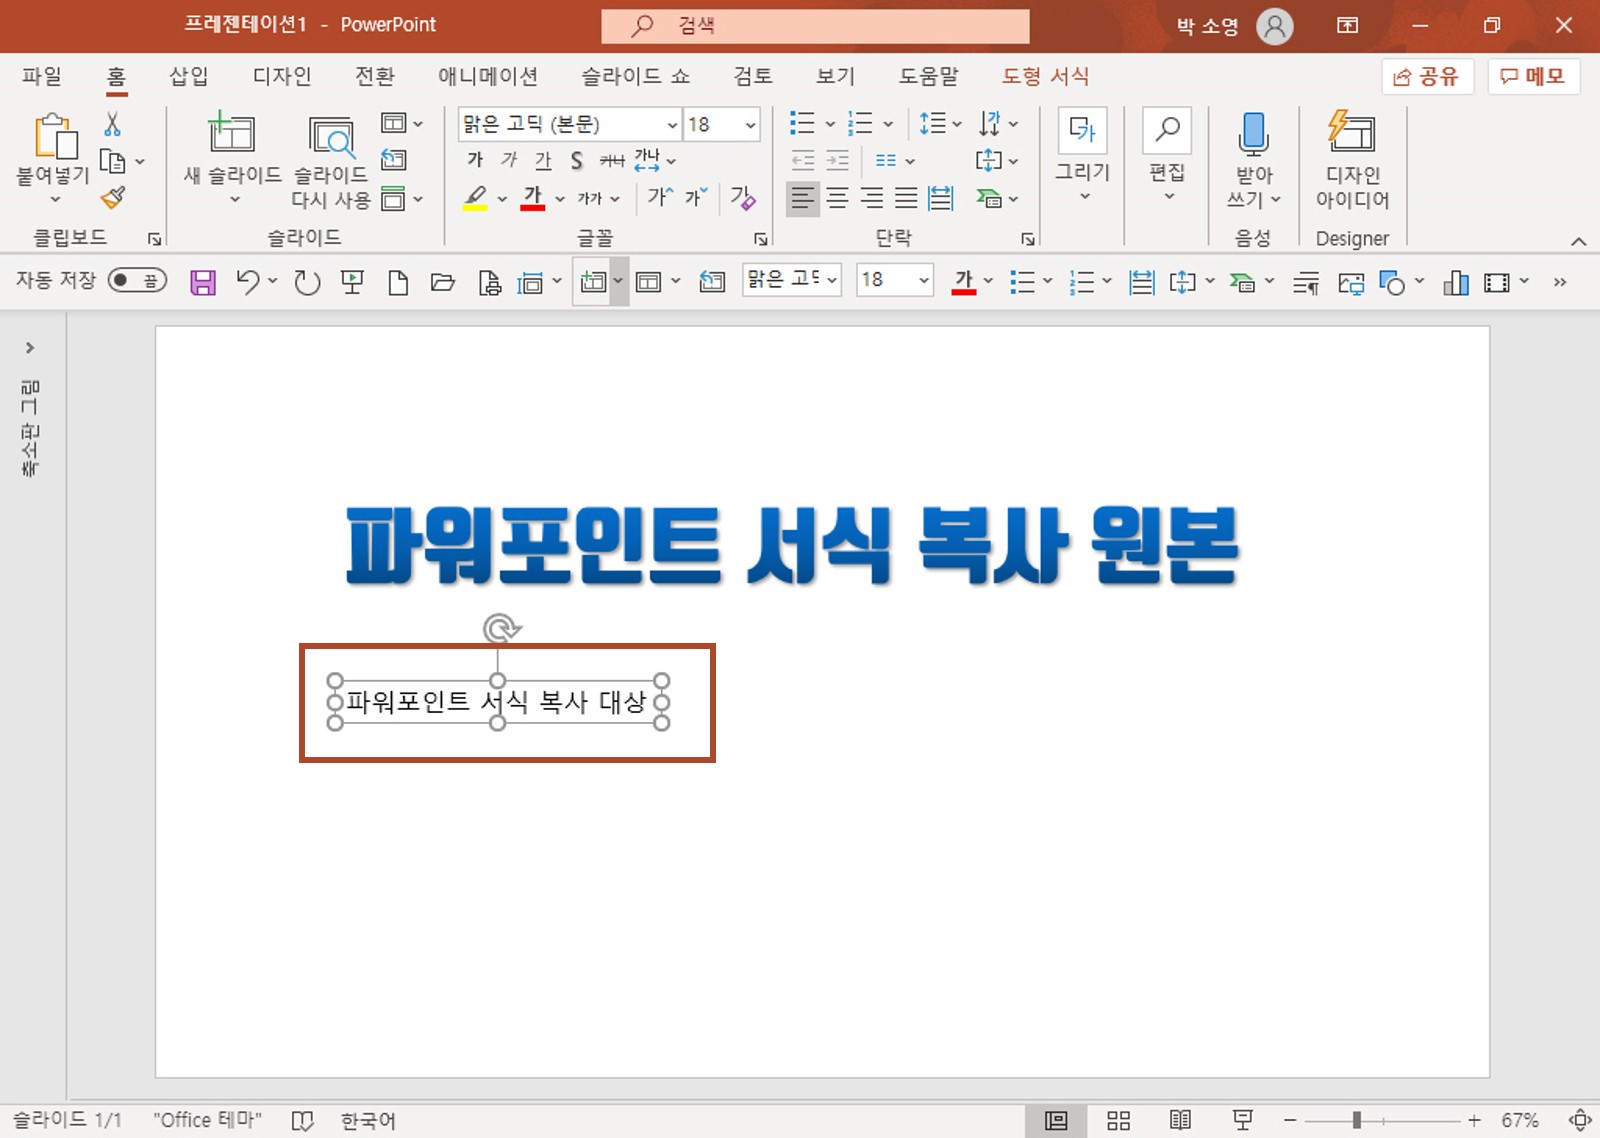This screenshot has width=1600, height=1138.
Task: Switch to the 삽입 ribbon tab
Action: pos(188,76)
